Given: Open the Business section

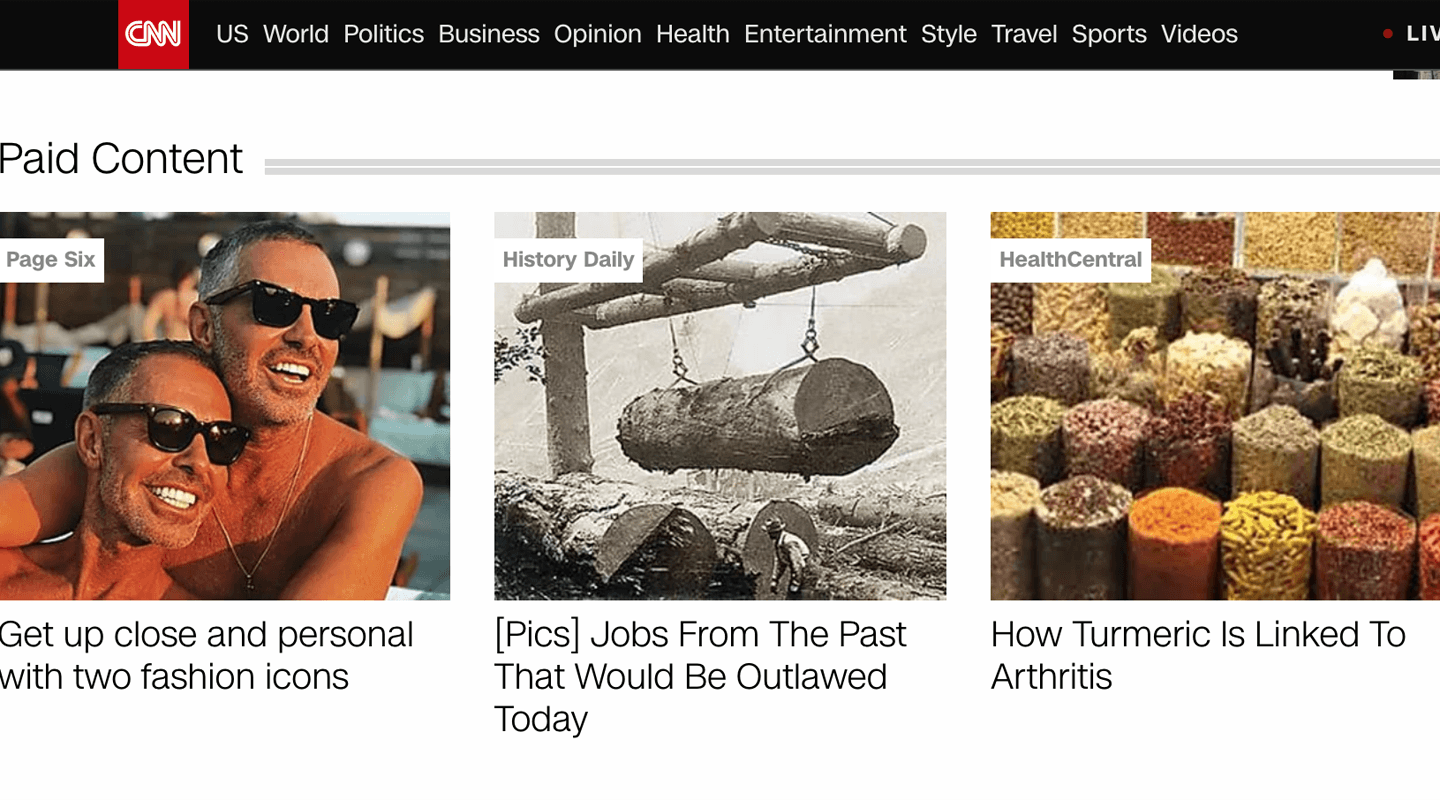Looking at the screenshot, I should tap(489, 34).
